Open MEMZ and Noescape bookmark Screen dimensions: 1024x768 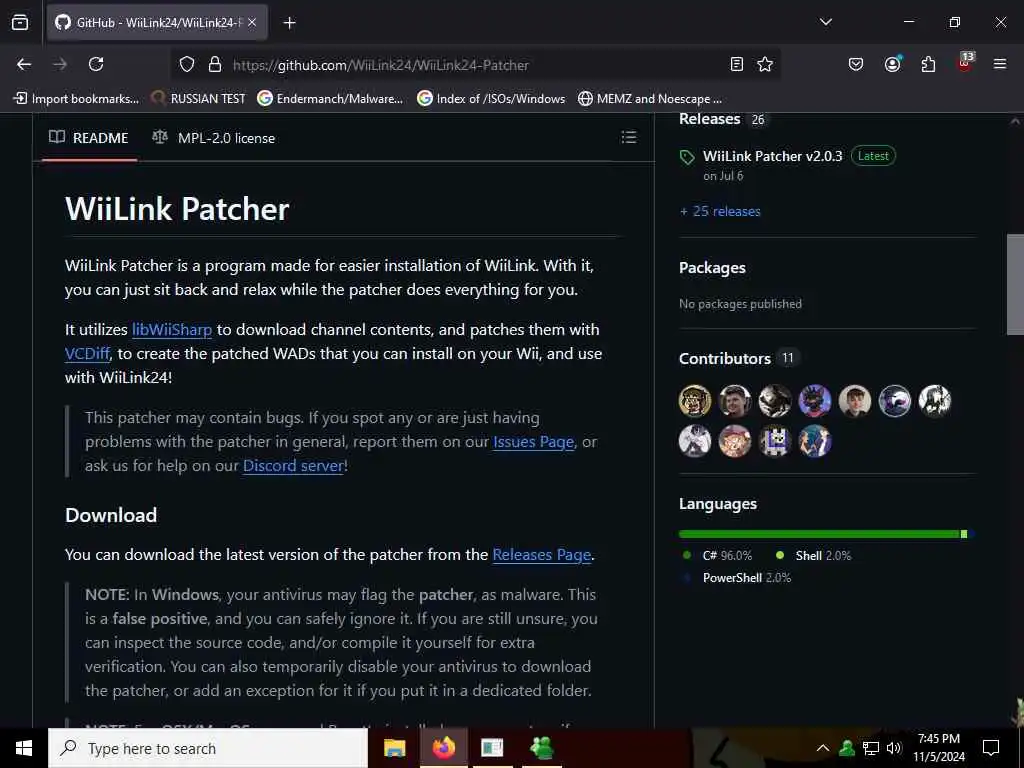coord(650,99)
